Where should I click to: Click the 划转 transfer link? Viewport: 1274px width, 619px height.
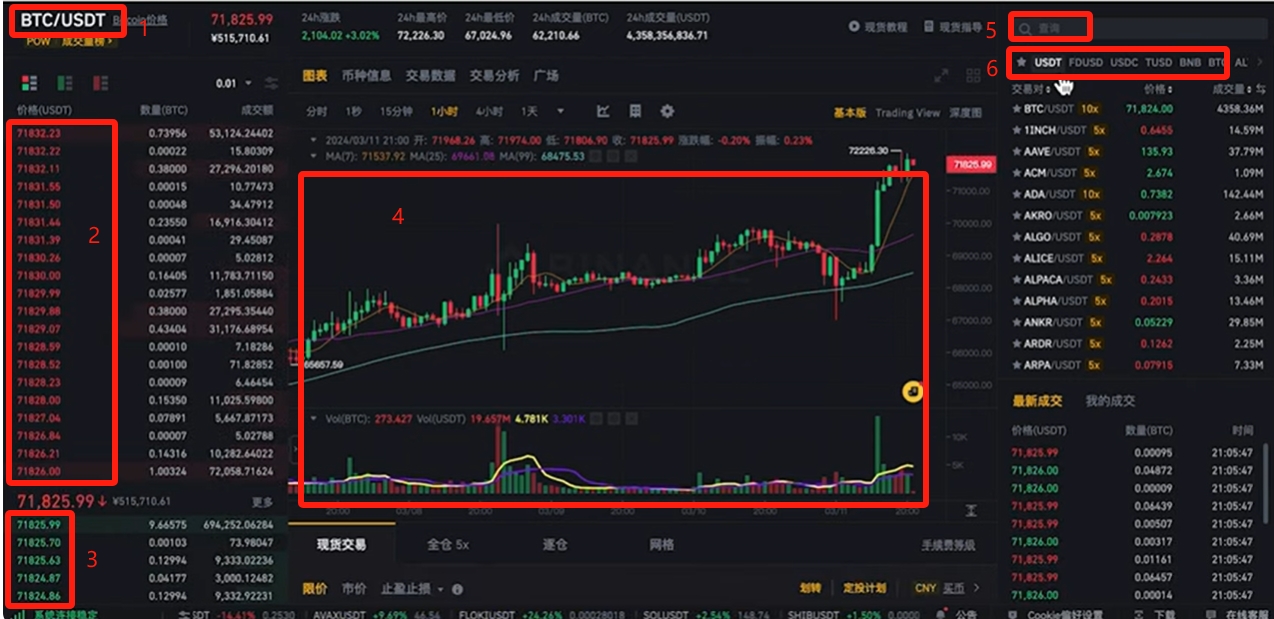pos(811,588)
